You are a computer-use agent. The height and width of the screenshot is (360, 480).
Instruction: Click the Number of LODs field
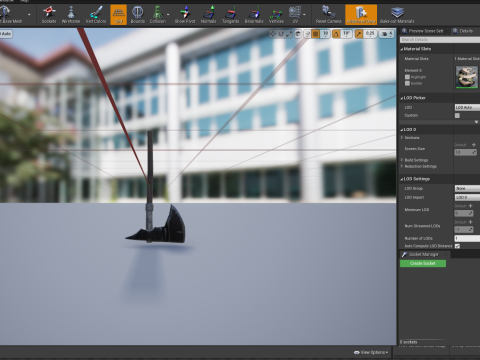[467, 238]
